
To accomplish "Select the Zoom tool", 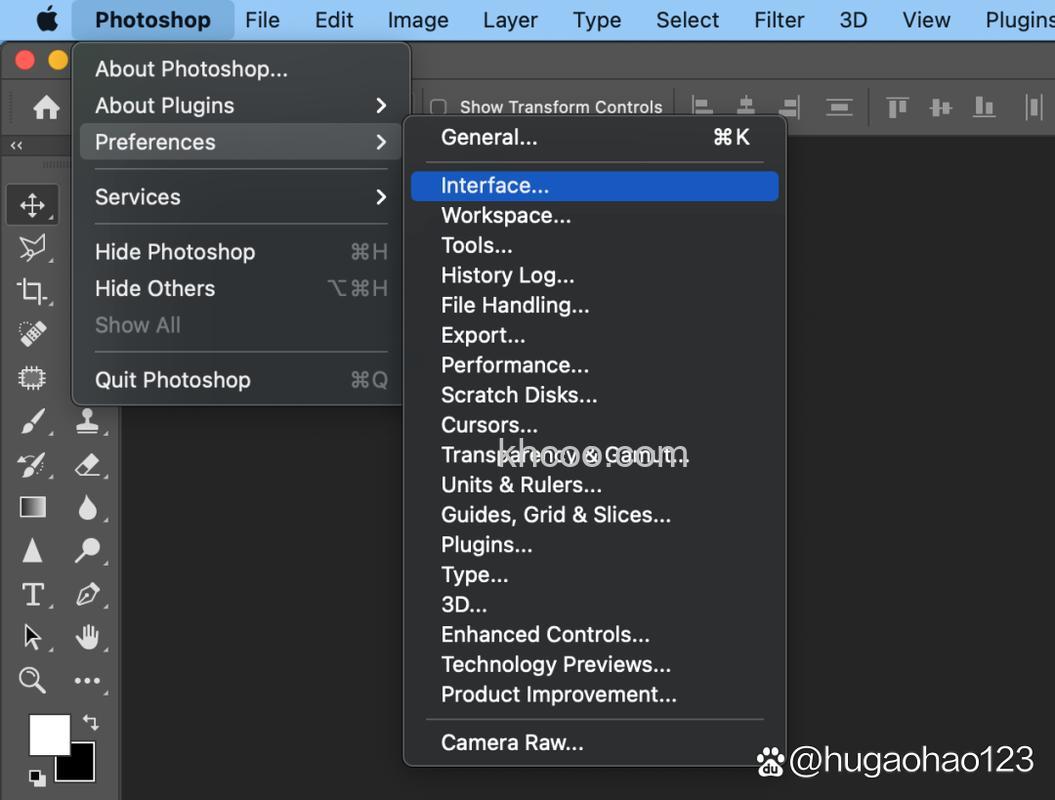I will [32, 681].
